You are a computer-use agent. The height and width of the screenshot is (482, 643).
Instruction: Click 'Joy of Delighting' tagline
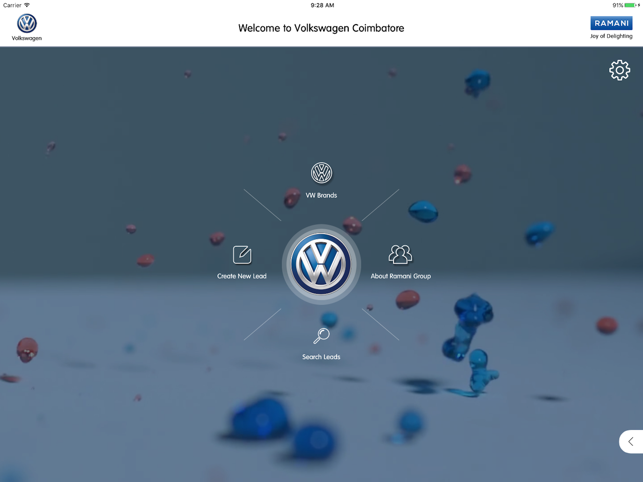pyautogui.click(x=611, y=36)
